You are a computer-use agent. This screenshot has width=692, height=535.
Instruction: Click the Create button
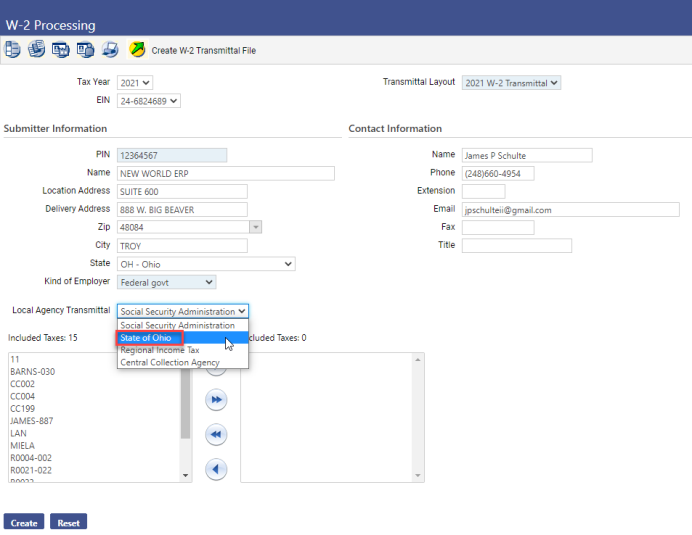click(24, 523)
